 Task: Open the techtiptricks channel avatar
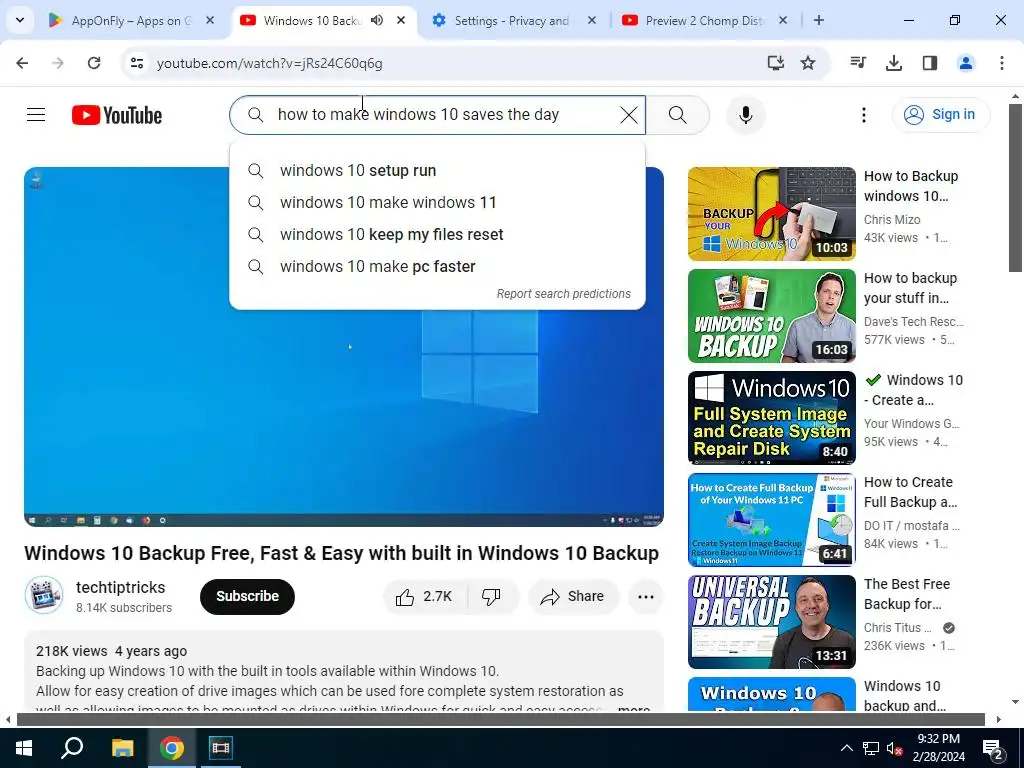[44, 596]
